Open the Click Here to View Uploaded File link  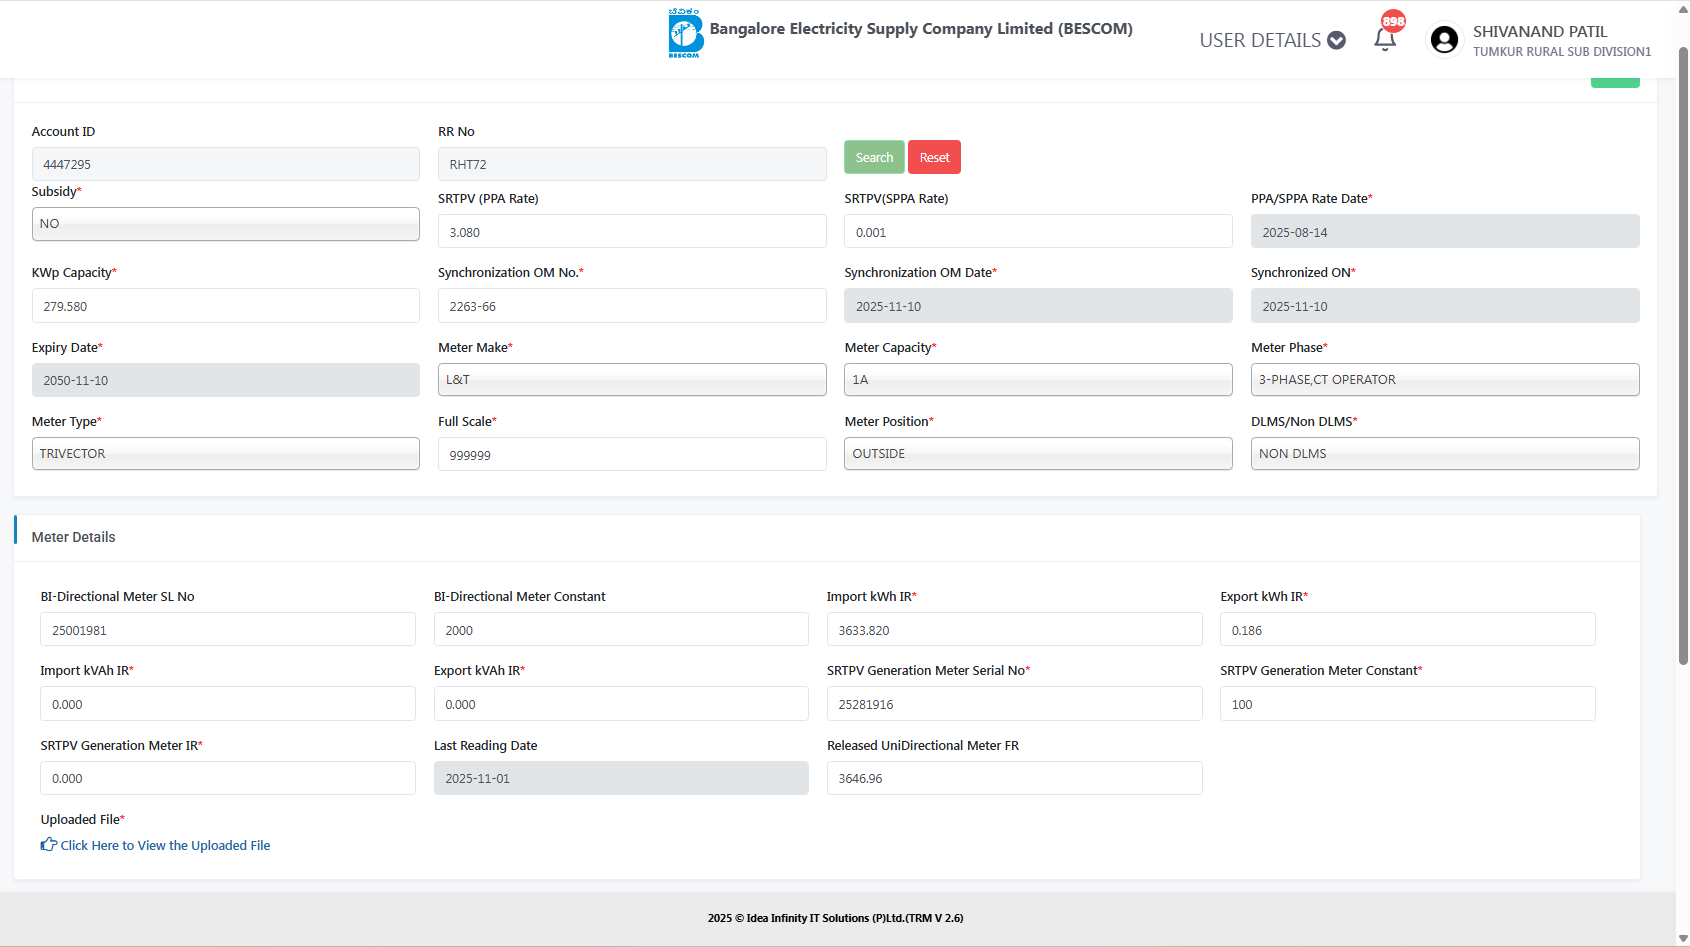click(x=165, y=846)
